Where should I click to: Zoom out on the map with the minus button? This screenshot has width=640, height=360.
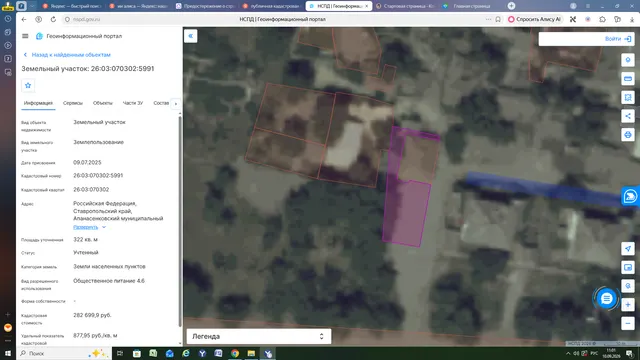pyautogui.click(x=628, y=323)
